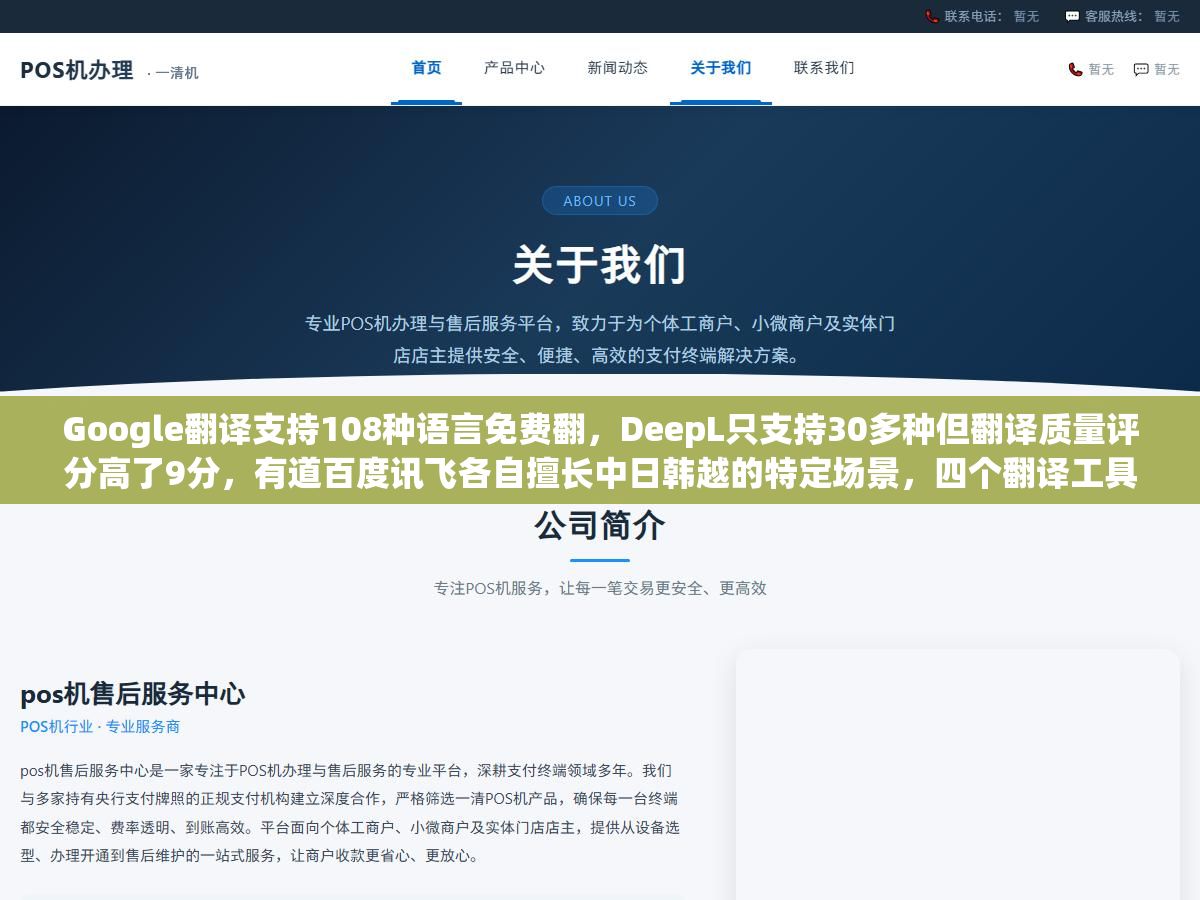The height and width of the screenshot is (900, 1200).
Task: Click the Google翻译 overlay banner text
Action: tap(600, 450)
